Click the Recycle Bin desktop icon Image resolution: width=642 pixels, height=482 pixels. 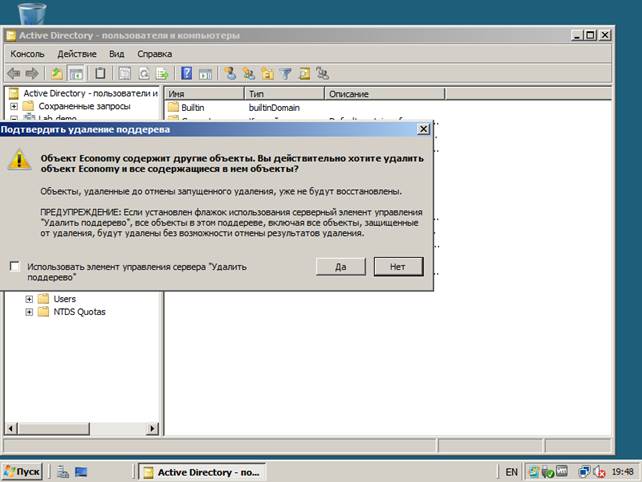(x=32, y=12)
